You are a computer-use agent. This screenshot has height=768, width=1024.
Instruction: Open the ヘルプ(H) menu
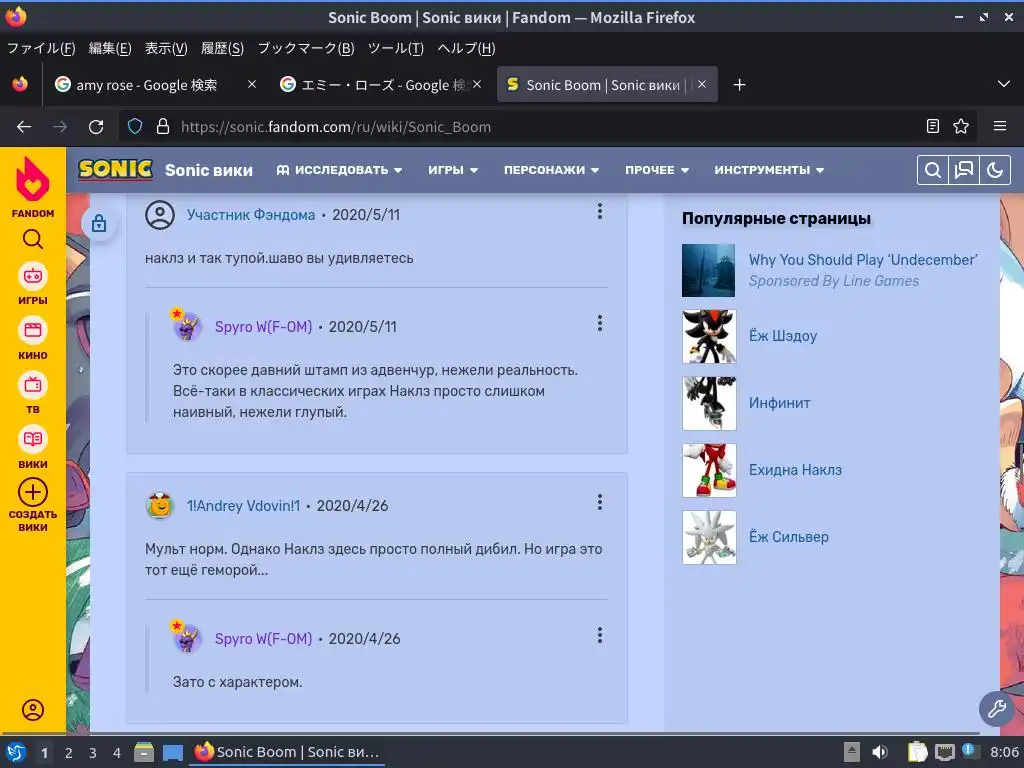coord(466,48)
